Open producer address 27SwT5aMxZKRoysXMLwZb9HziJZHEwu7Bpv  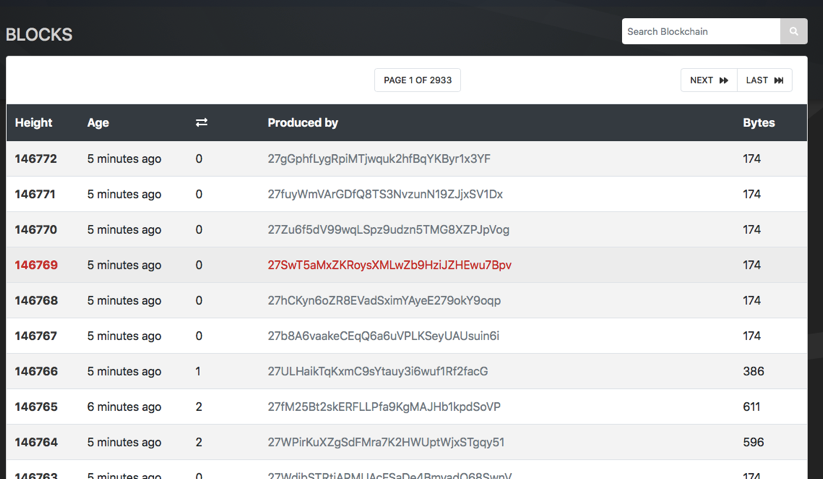(389, 265)
